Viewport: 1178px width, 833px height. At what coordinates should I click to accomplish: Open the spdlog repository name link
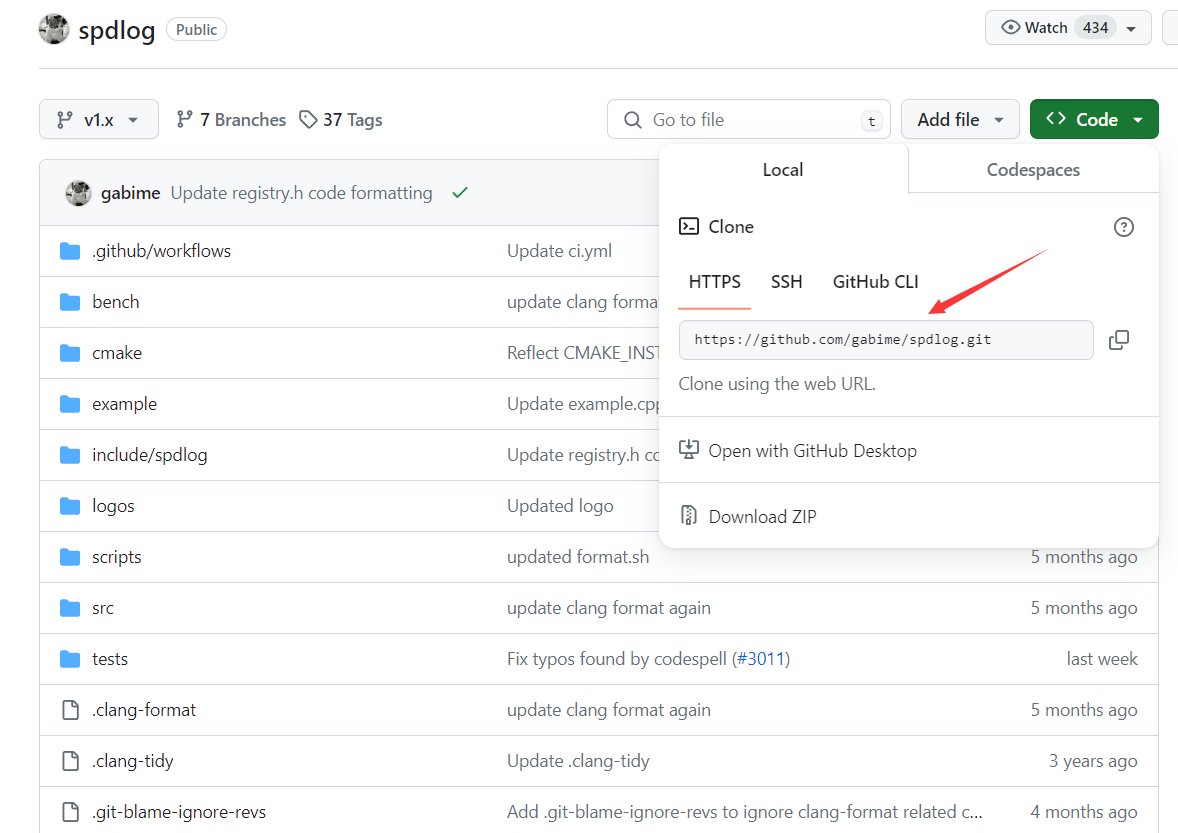(x=116, y=30)
